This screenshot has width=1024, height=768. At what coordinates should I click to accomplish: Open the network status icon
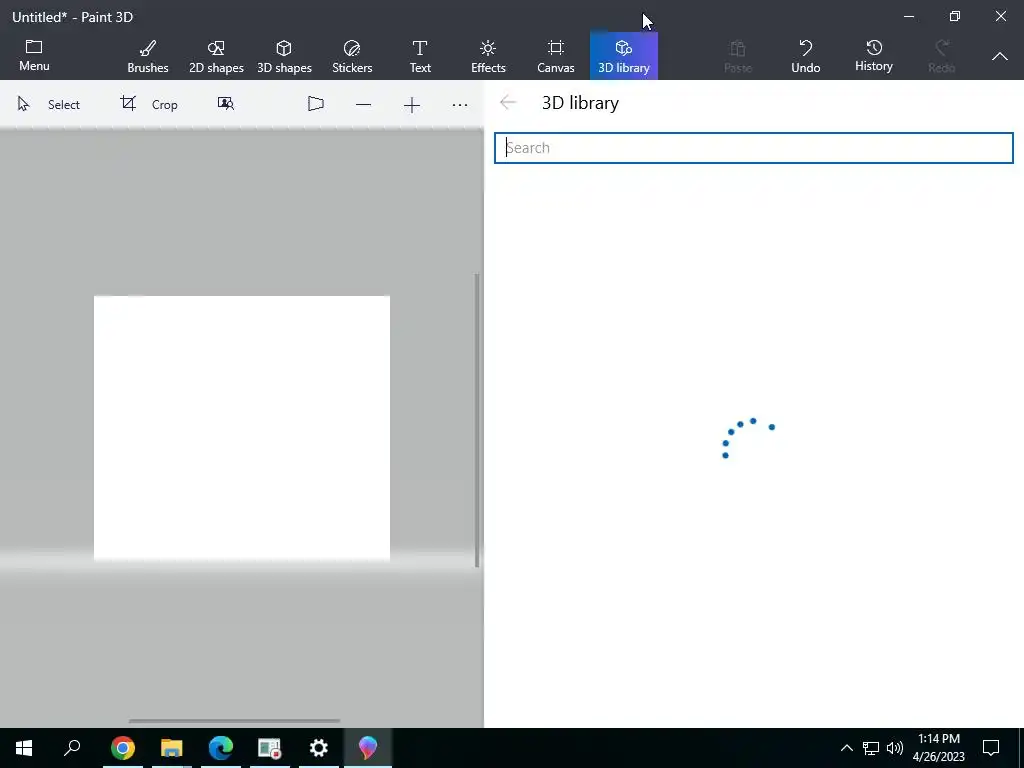[x=871, y=748]
